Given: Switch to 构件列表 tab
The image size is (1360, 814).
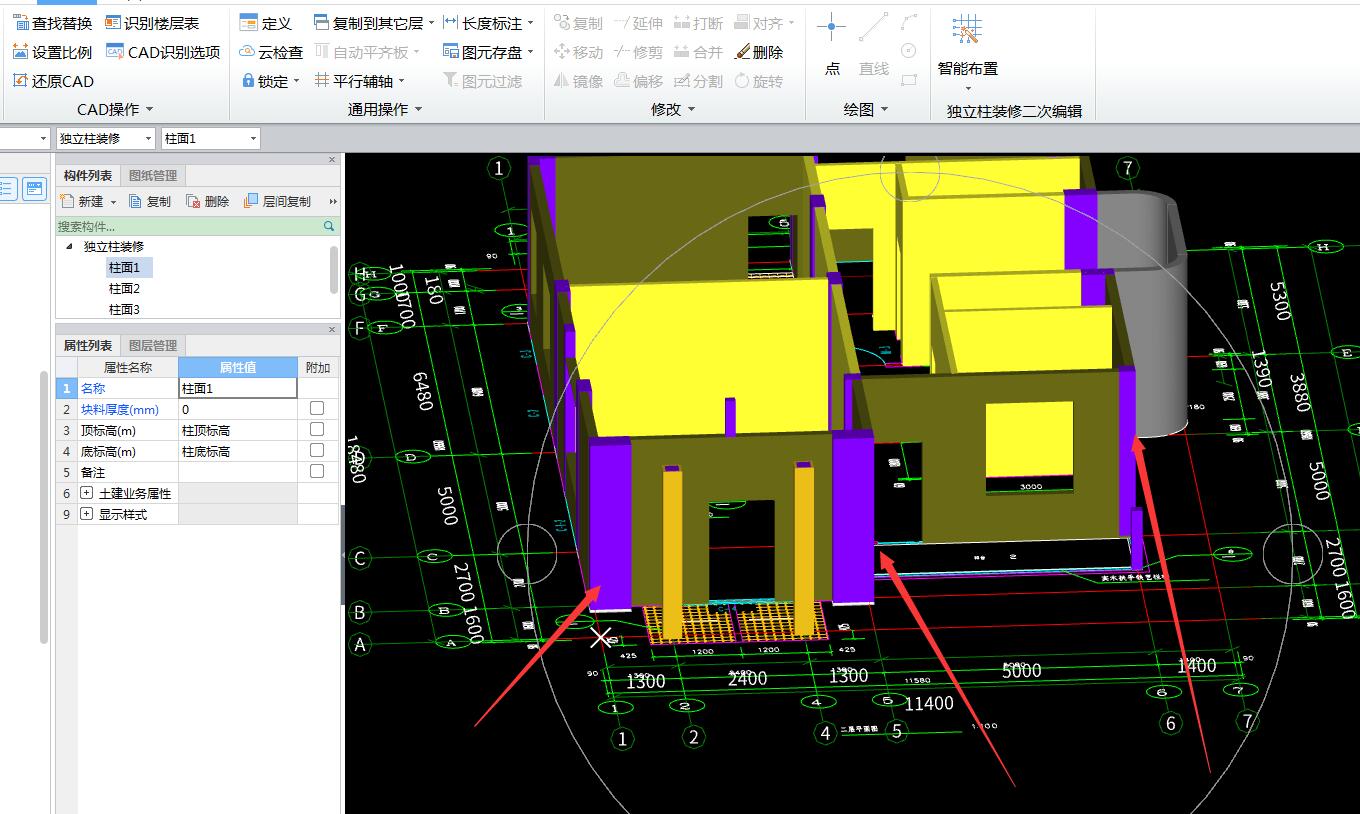Looking at the screenshot, I should [x=88, y=176].
